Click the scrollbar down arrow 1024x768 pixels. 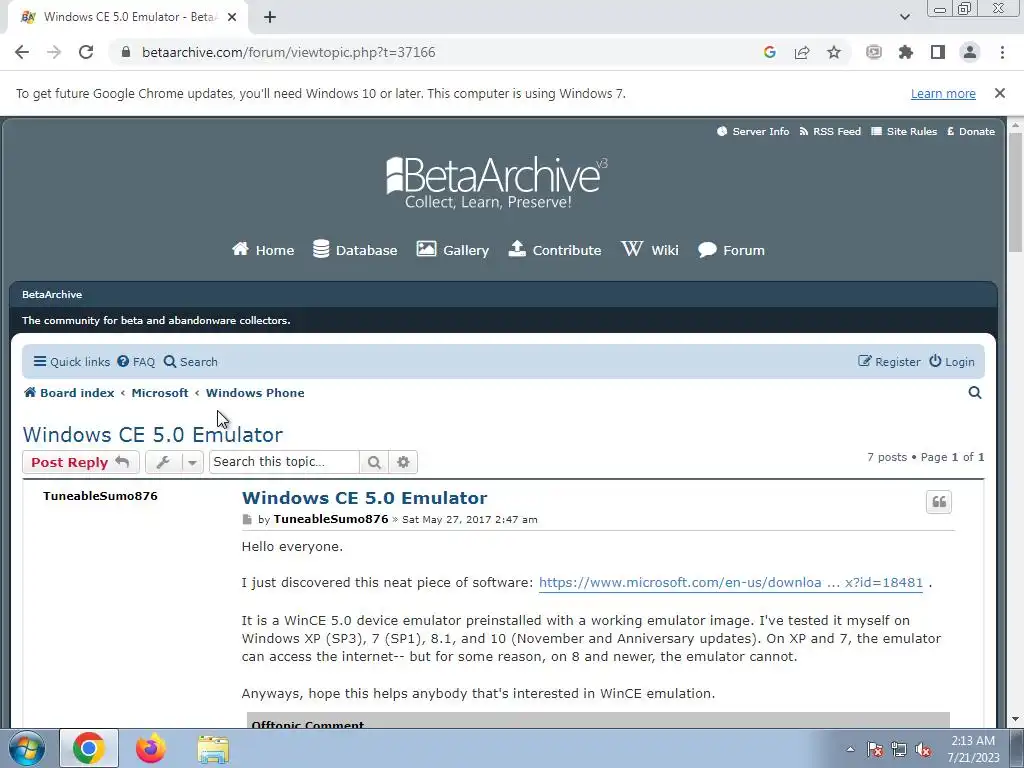[x=1015, y=719]
